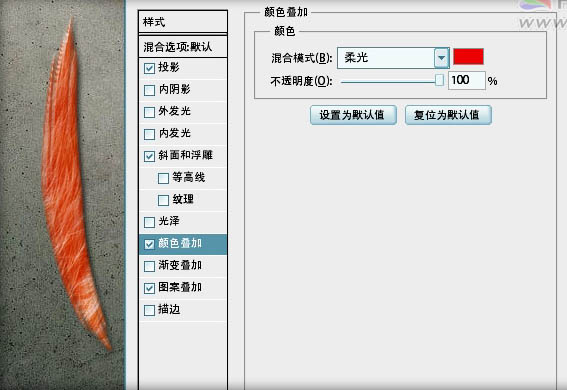Enable the 内阴影 inner shadow checkbox

tap(149, 90)
